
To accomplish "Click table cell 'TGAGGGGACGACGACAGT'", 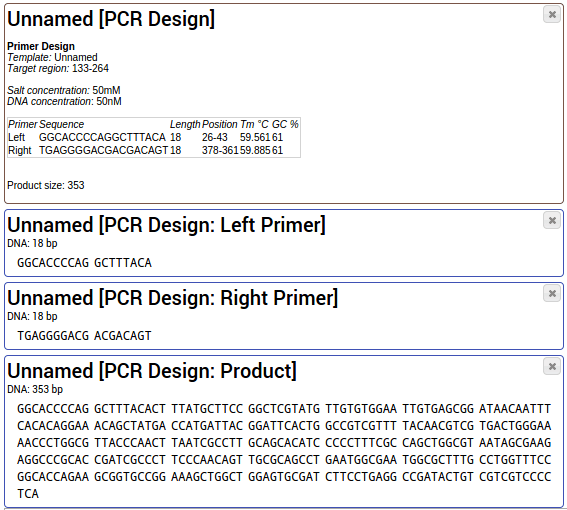I will (103, 150).
